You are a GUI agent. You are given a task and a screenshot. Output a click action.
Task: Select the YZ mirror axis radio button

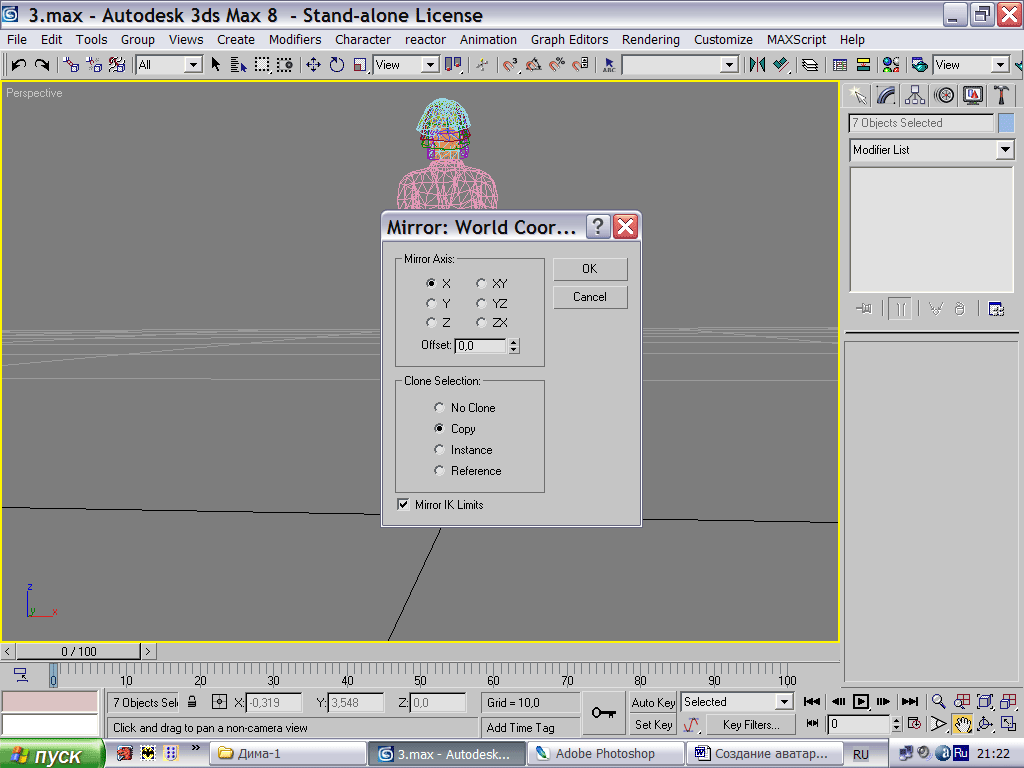(481, 303)
